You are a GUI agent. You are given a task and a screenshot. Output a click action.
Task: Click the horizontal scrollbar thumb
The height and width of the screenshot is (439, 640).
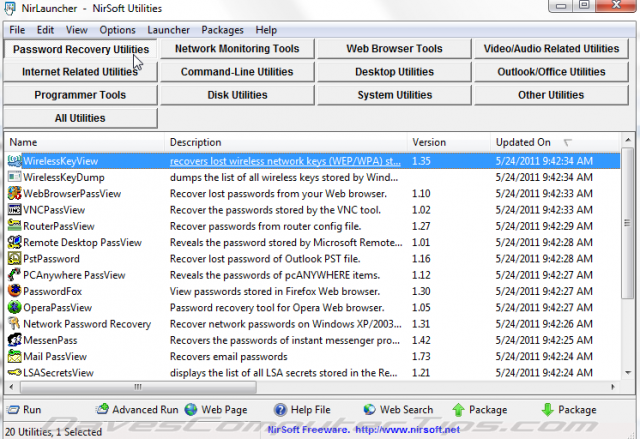click(138, 387)
